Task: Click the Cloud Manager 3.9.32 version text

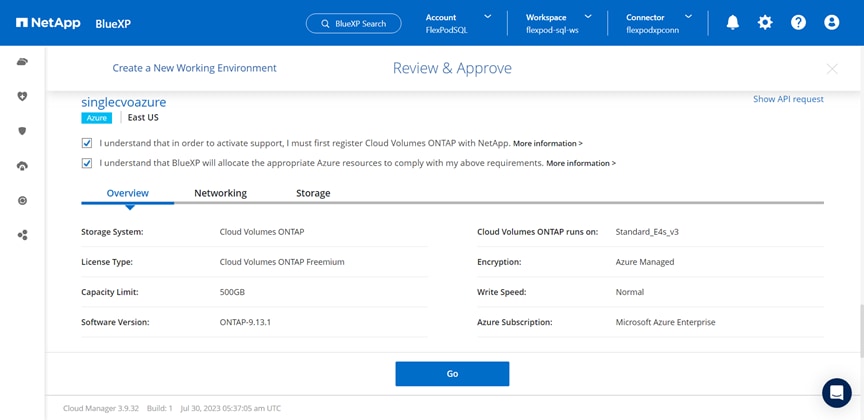Action: [101, 408]
